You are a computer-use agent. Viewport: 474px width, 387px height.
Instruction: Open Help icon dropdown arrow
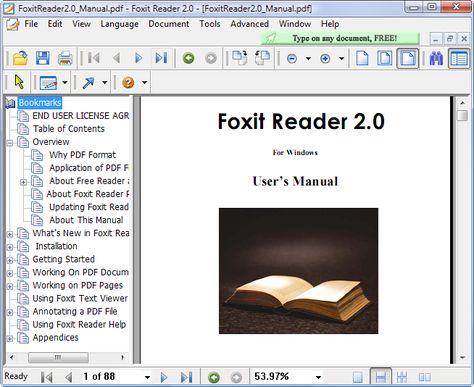coord(144,82)
